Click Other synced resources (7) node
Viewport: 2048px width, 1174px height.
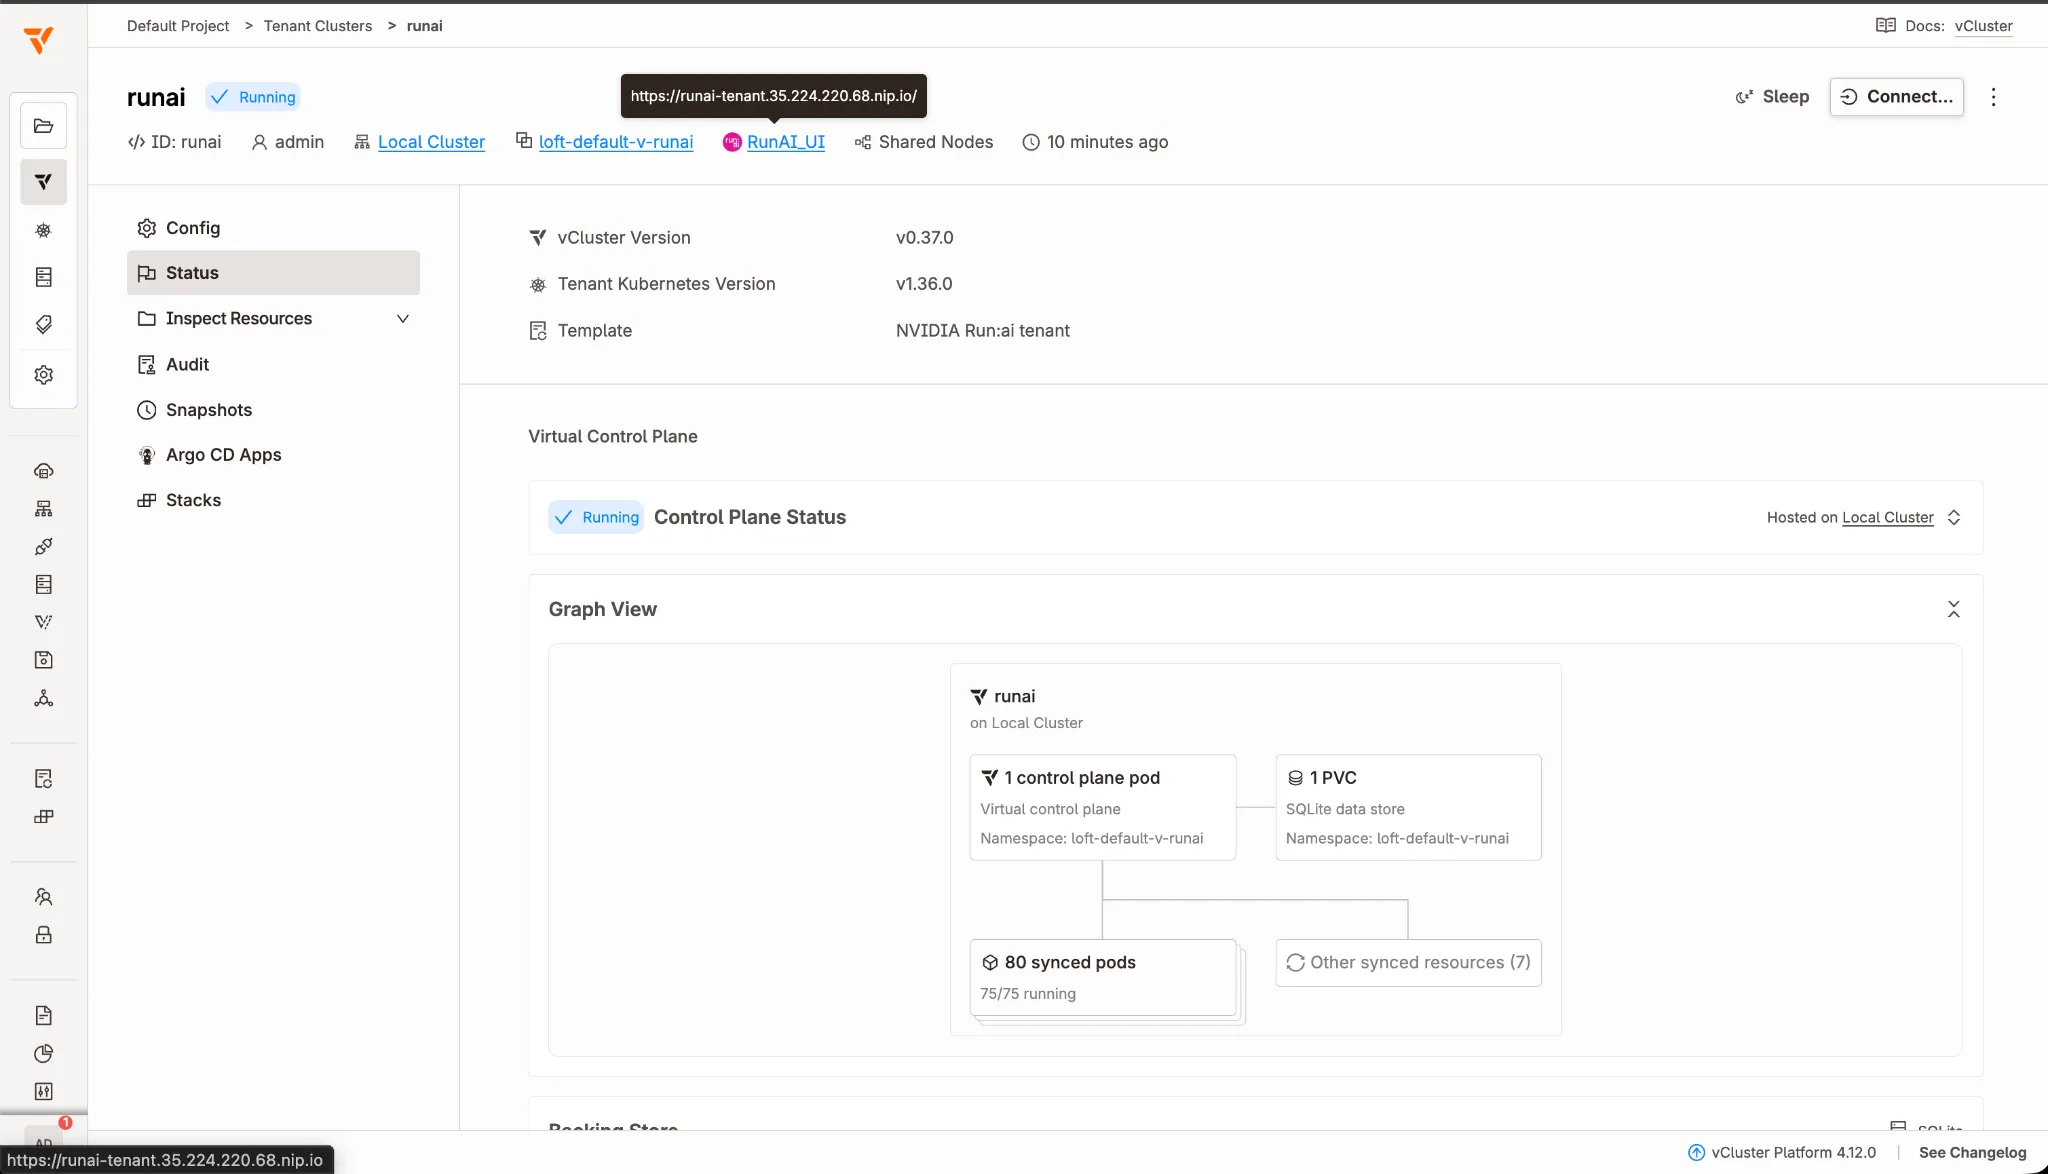coord(1408,963)
